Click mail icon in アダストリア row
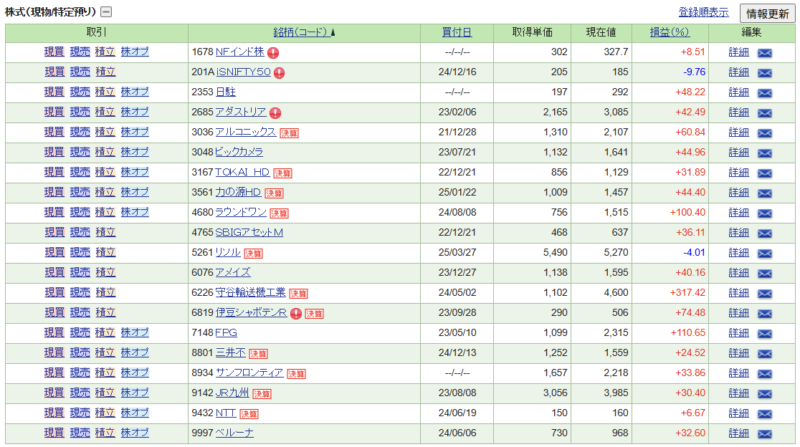 [764, 113]
